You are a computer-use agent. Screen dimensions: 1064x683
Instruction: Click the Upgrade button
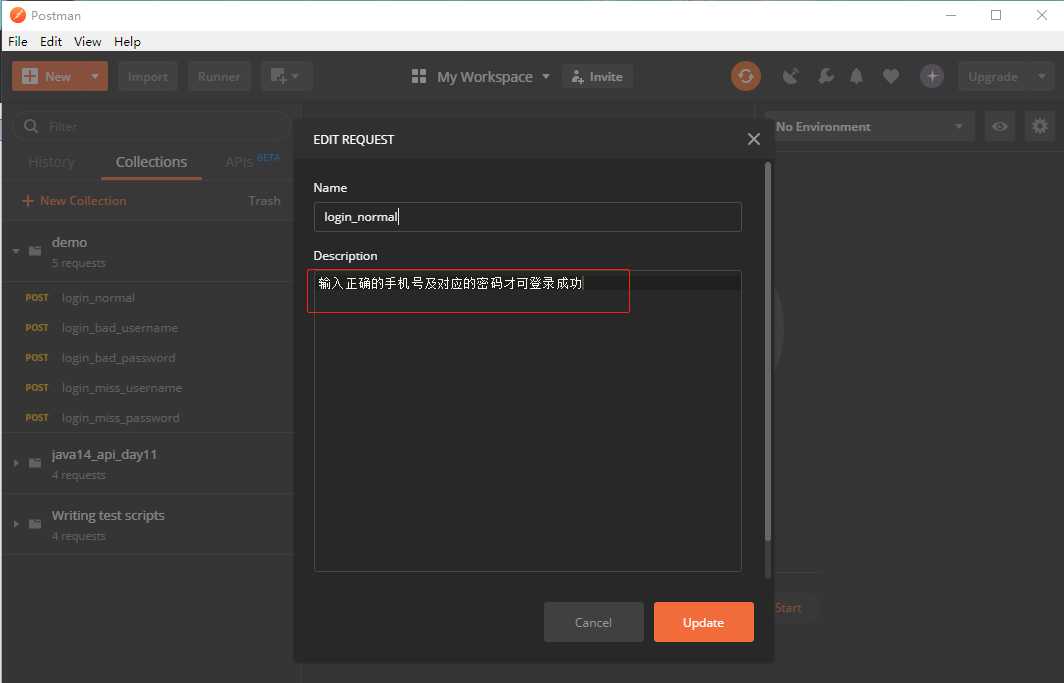tap(993, 76)
